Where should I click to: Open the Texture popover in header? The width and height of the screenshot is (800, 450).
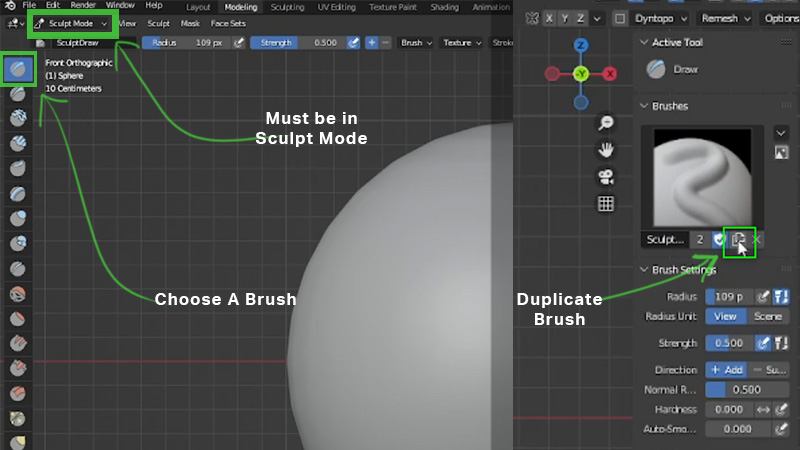tap(462, 43)
